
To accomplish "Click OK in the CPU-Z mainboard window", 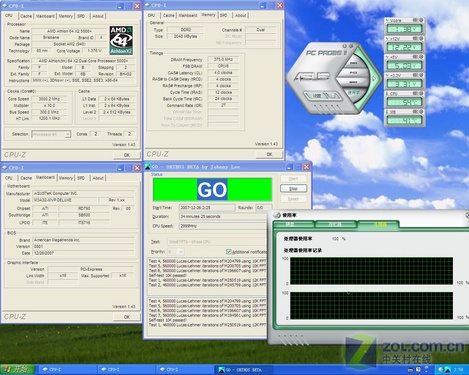I will [127, 317].
